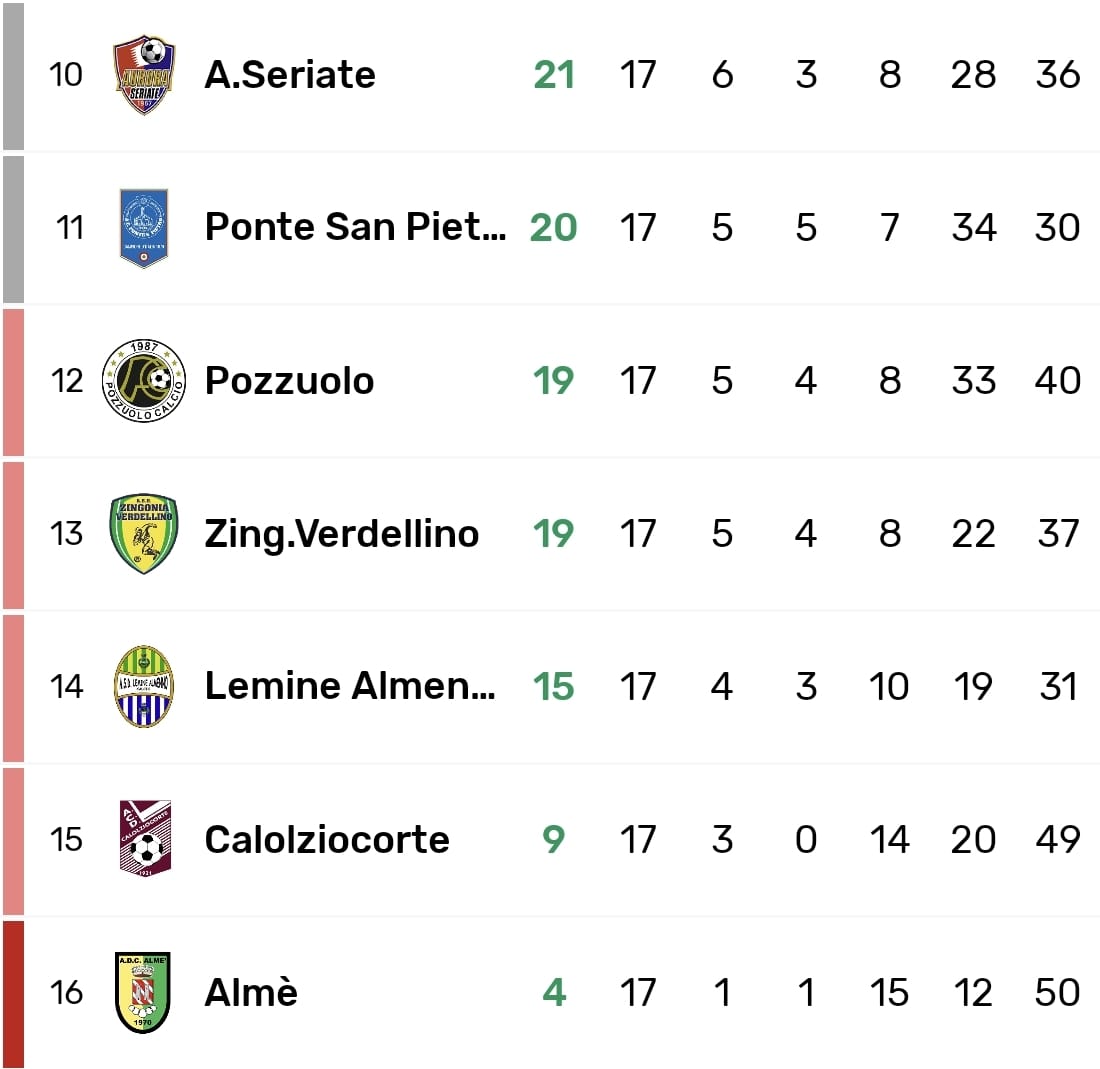The width and height of the screenshot is (1100, 1069).
Task: Click the gray position bar beside A.Seriate
Action: click(x=12, y=75)
